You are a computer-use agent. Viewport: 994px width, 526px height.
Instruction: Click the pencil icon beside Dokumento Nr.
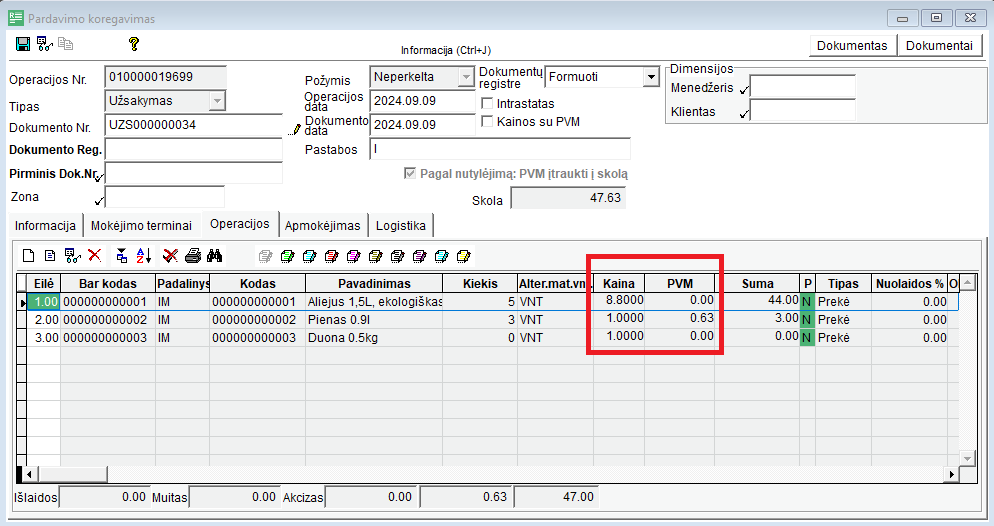coord(295,128)
